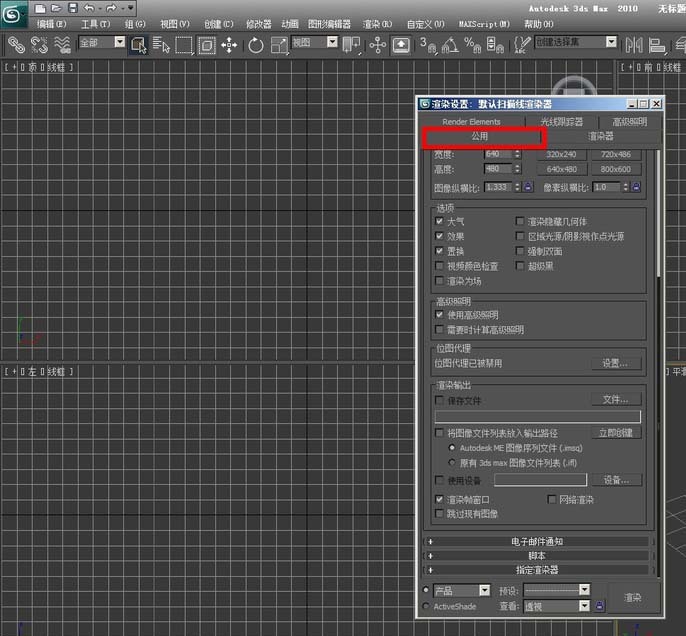Switch to the 渲染器 tab

pos(600,136)
